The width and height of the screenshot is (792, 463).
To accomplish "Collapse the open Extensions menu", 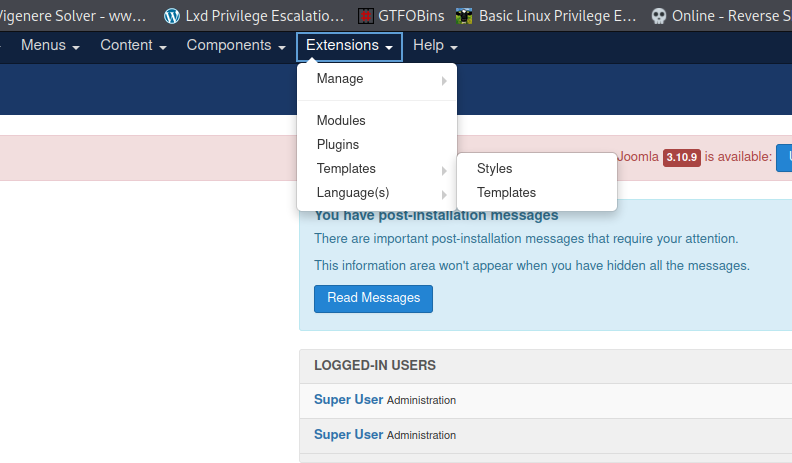I will click(x=349, y=46).
